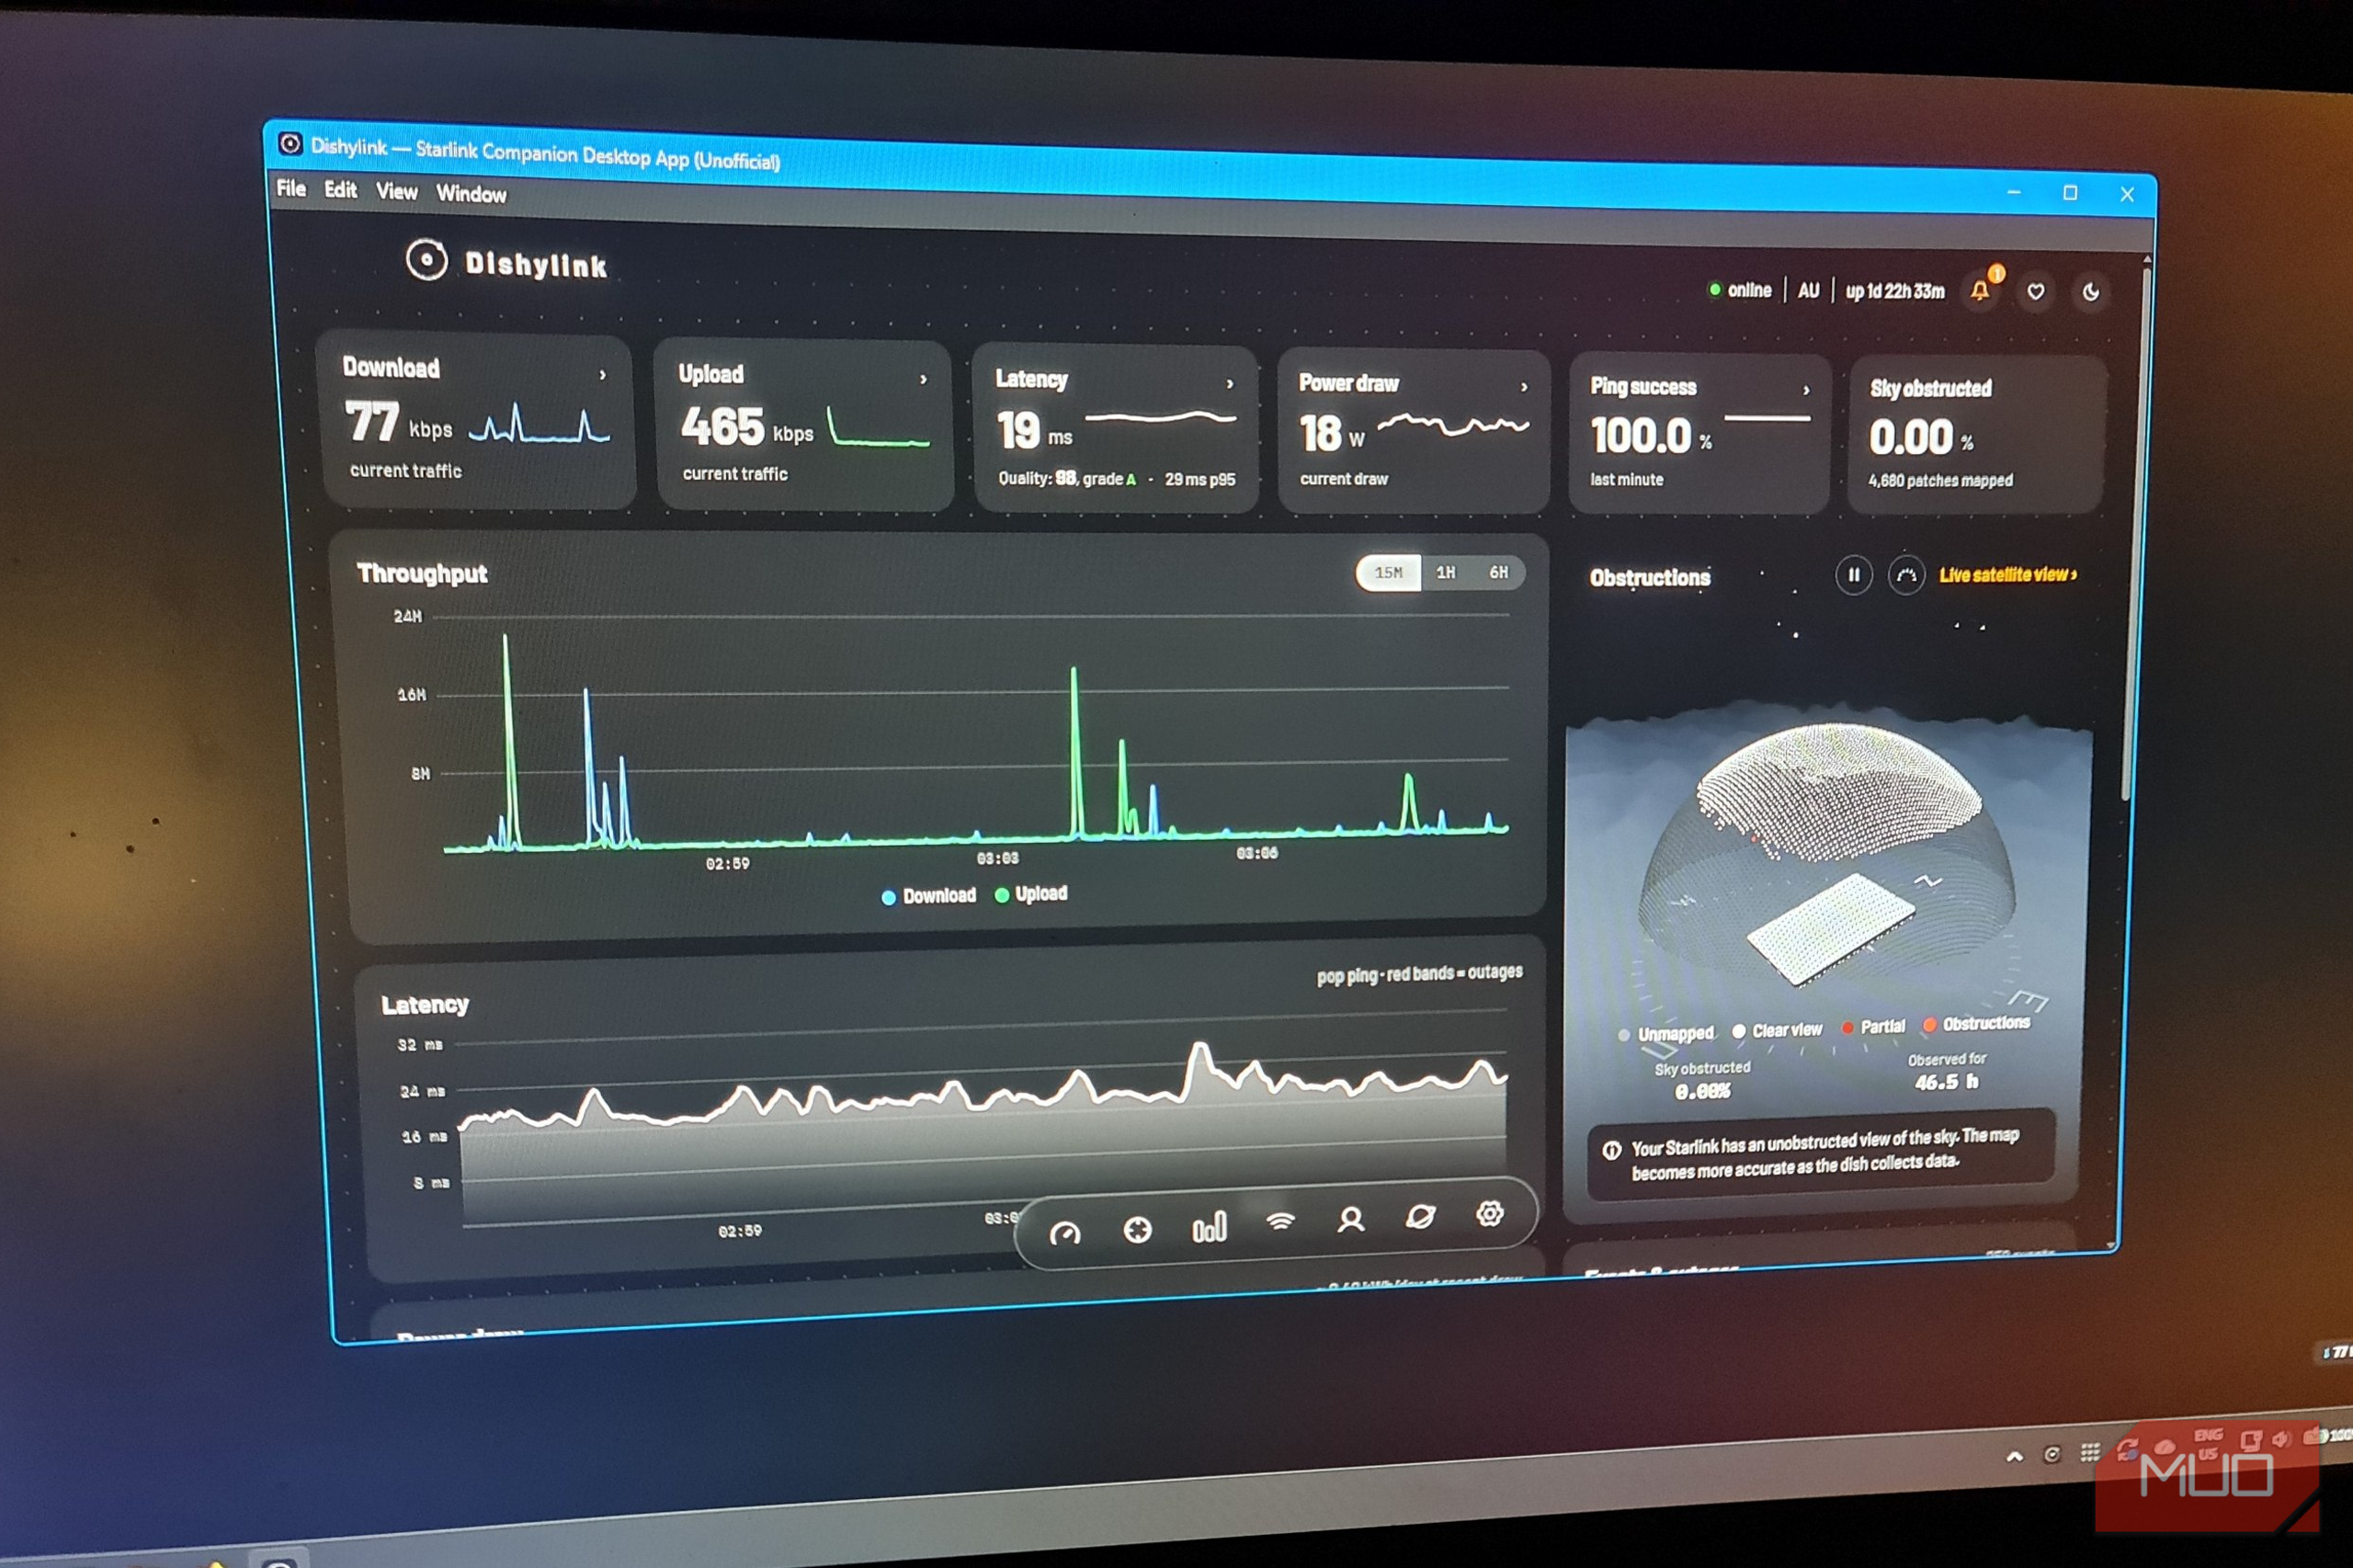2353x1568 pixels.
Task: Expand the Download card chevron
Action: (x=602, y=375)
